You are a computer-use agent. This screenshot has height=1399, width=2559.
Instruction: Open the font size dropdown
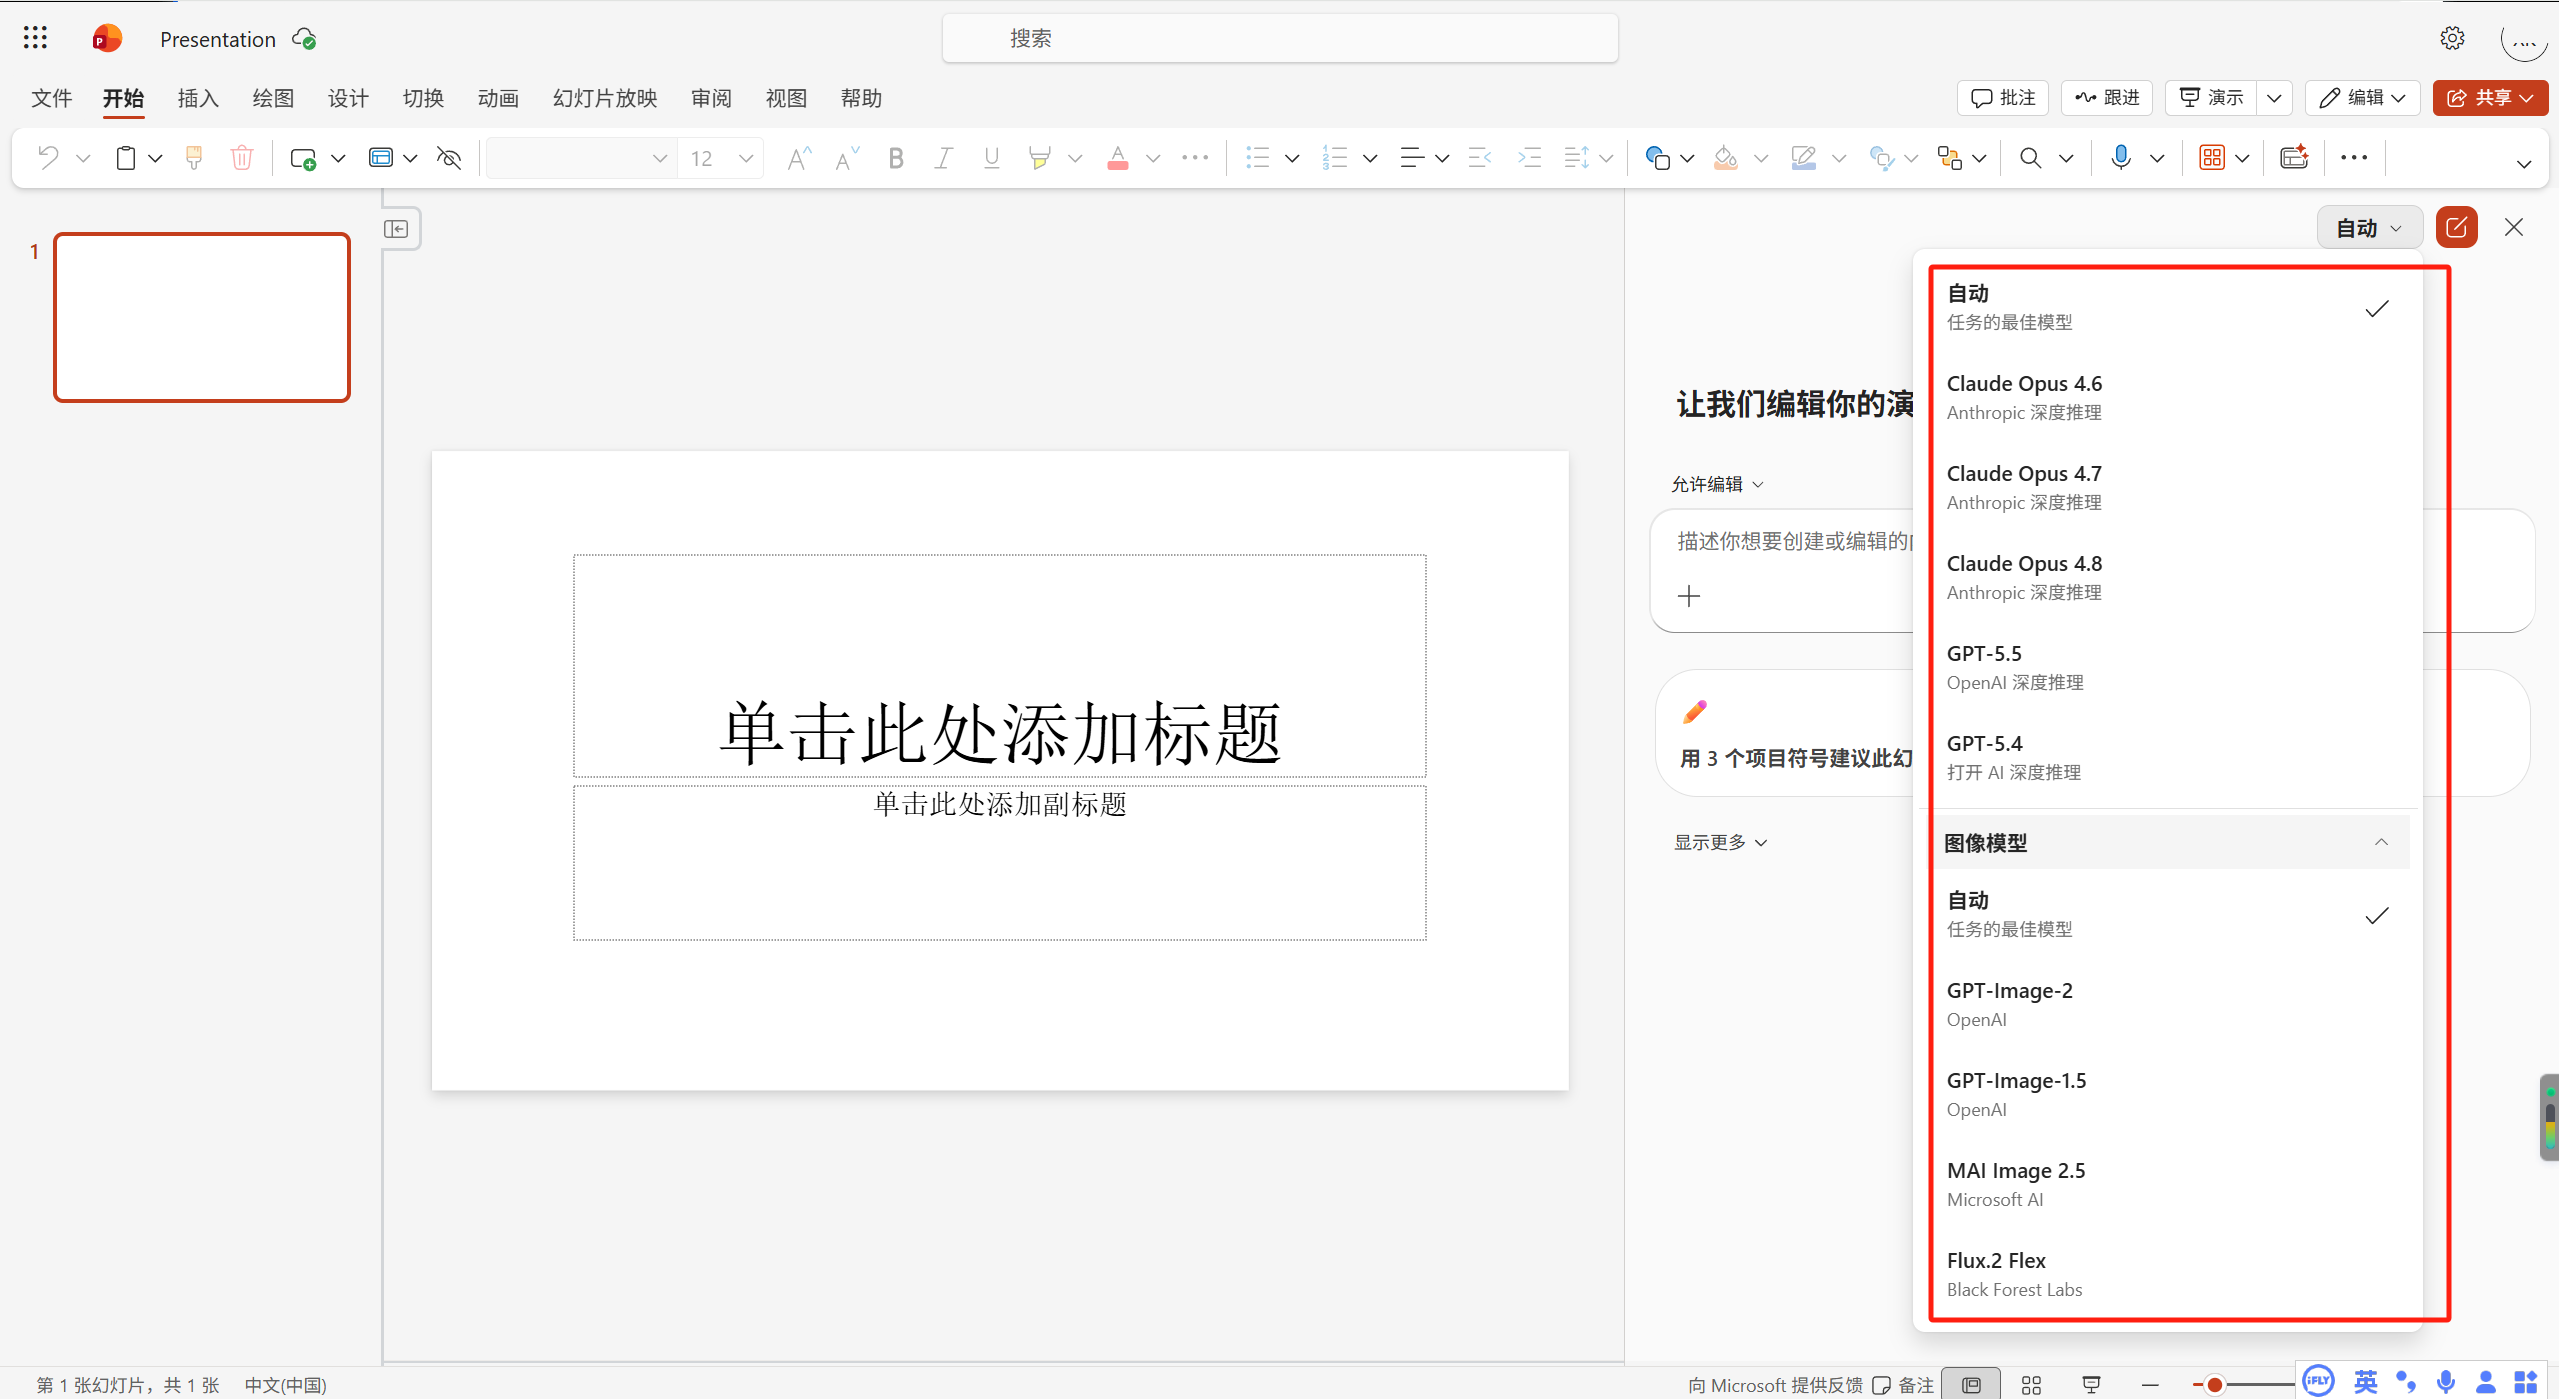(x=746, y=158)
